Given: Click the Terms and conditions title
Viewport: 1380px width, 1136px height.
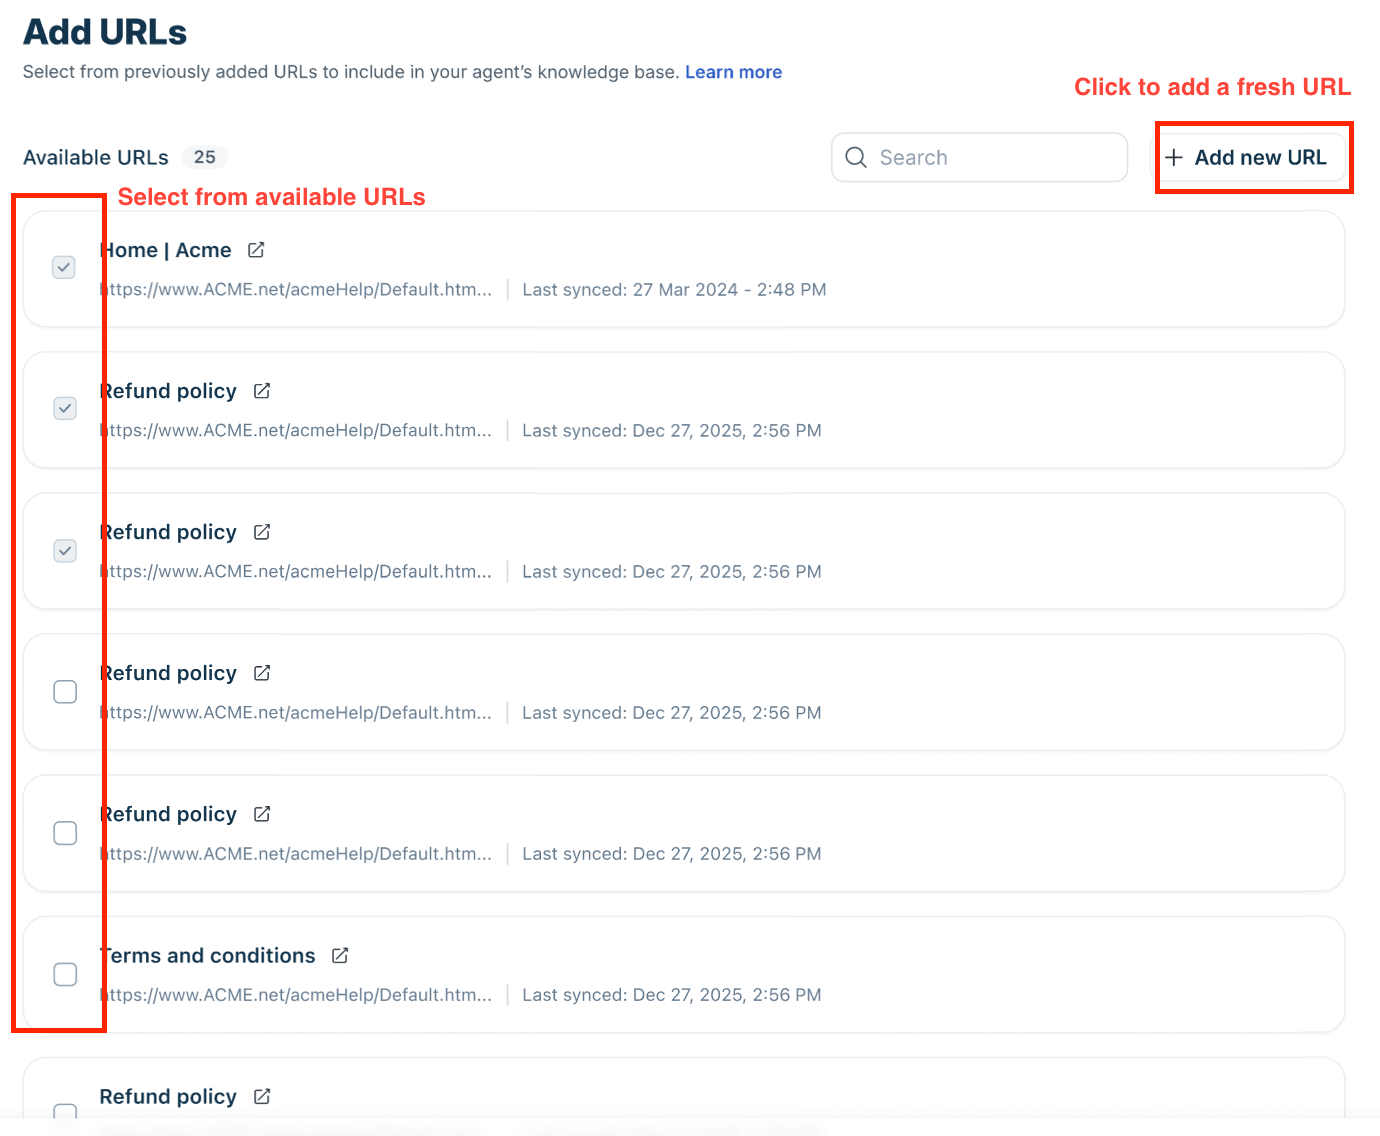Looking at the screenshot, I should (x=208, y=955).
